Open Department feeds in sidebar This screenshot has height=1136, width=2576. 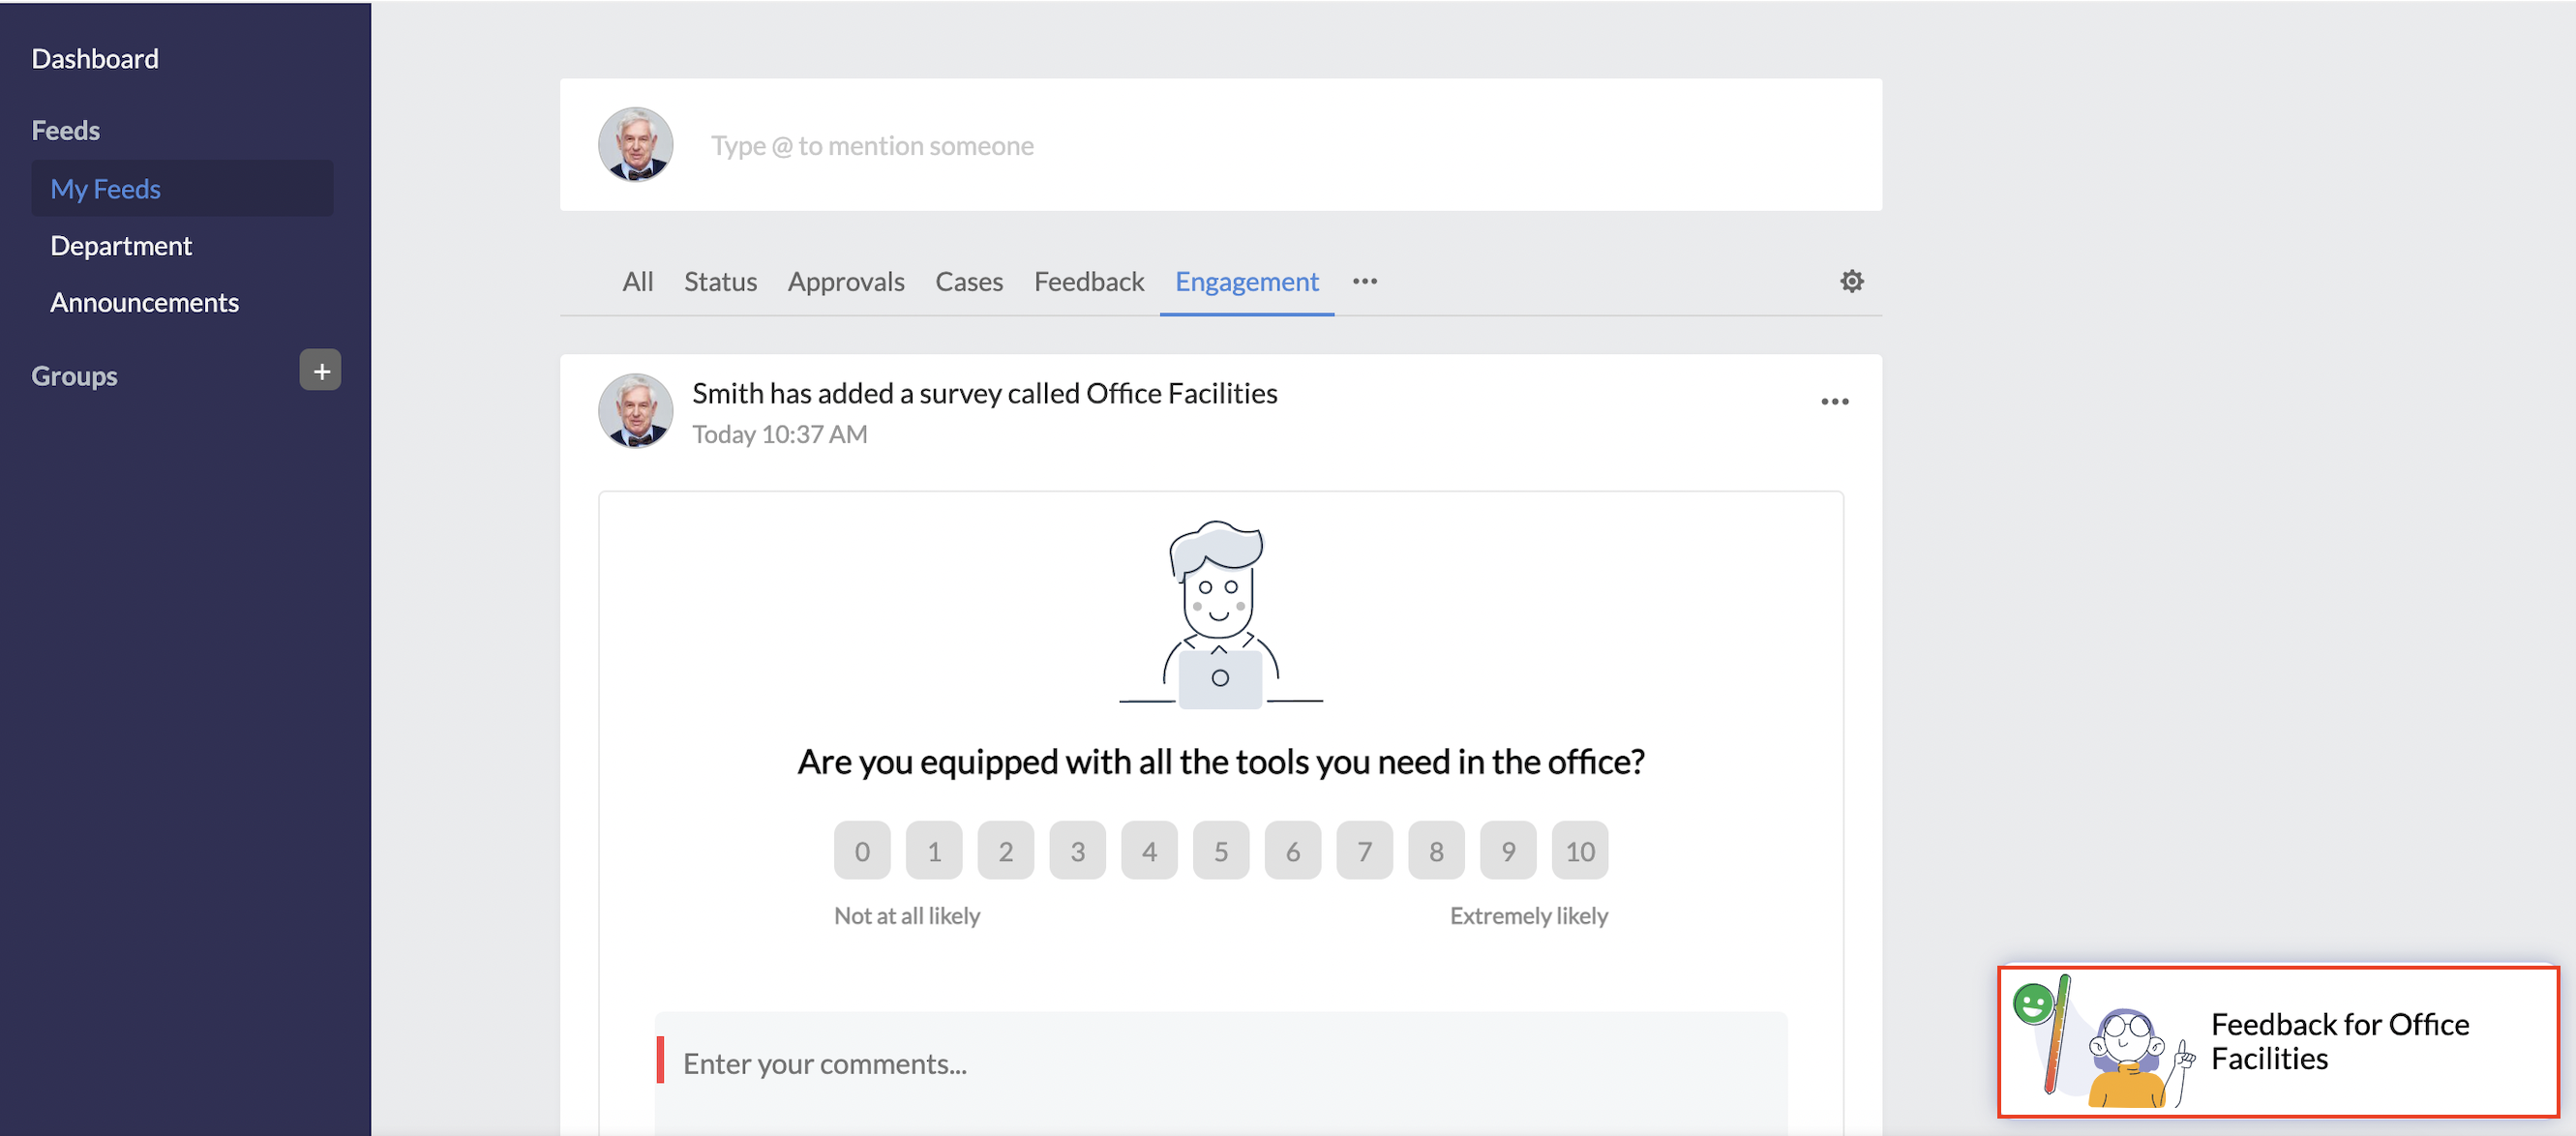121,246
